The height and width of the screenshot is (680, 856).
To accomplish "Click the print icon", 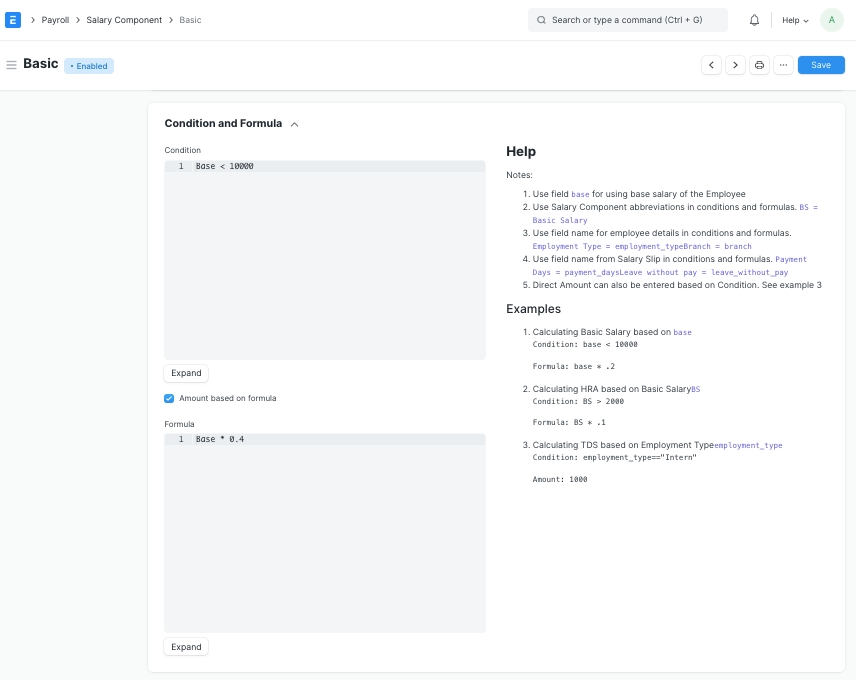I will coord(759,65).
